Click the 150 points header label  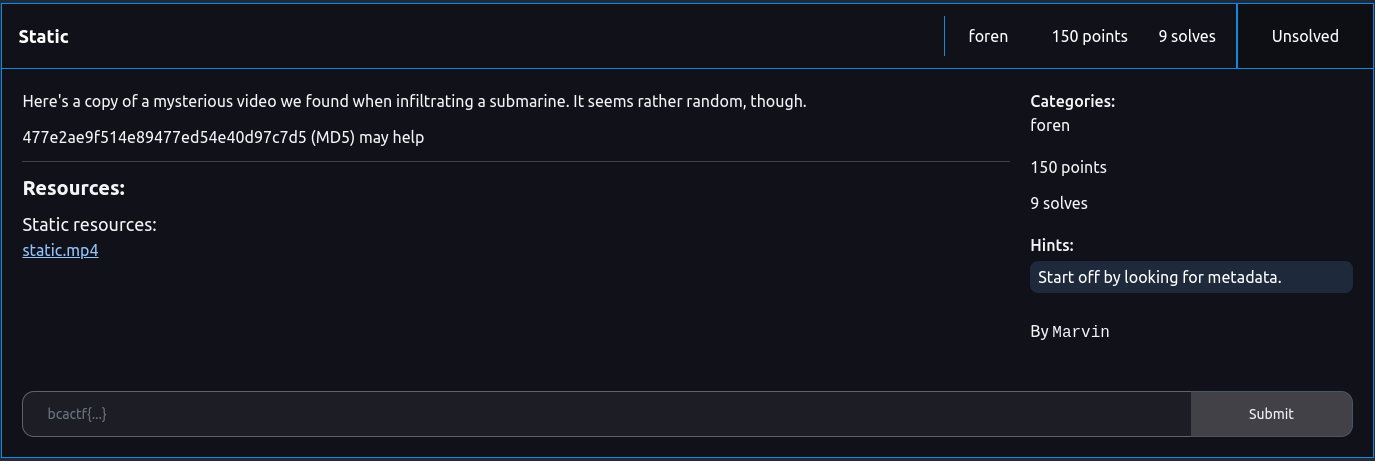1089,36
